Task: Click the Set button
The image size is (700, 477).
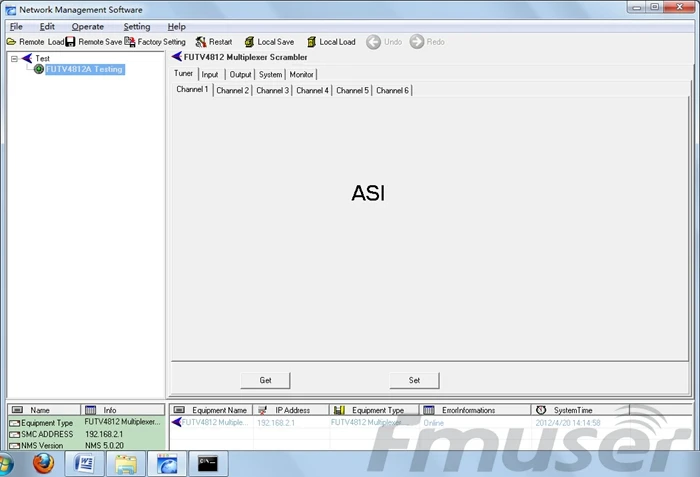Action: [x=414, y=380]
